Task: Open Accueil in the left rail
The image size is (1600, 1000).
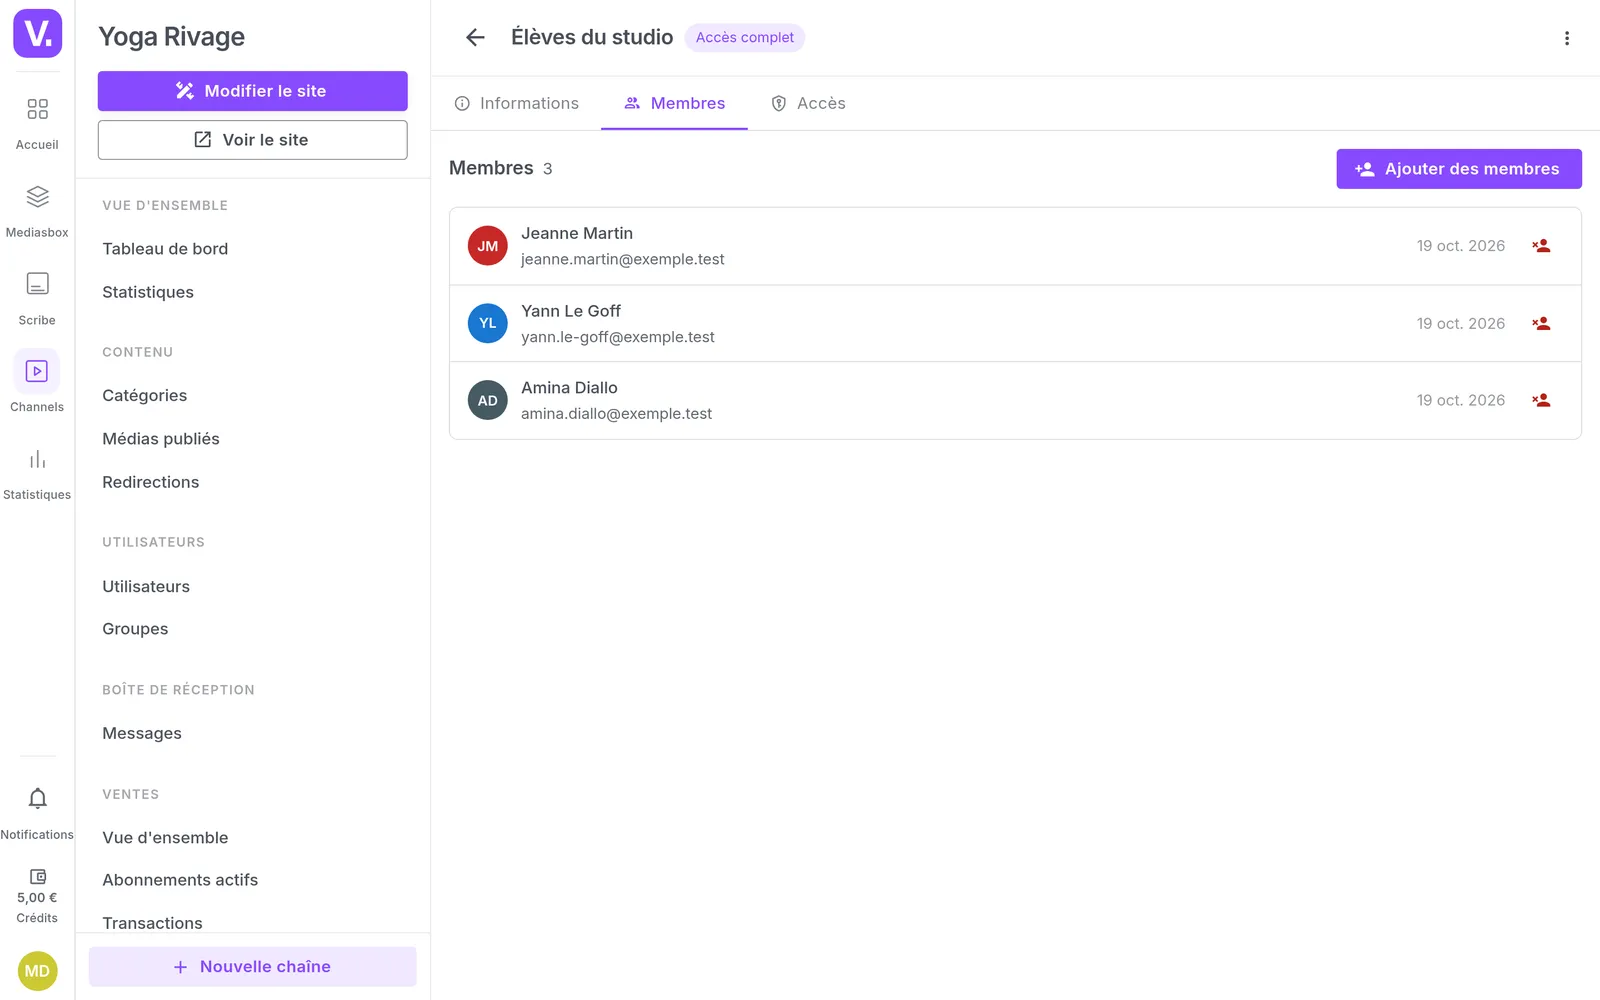Action: (x=37, y=123)
